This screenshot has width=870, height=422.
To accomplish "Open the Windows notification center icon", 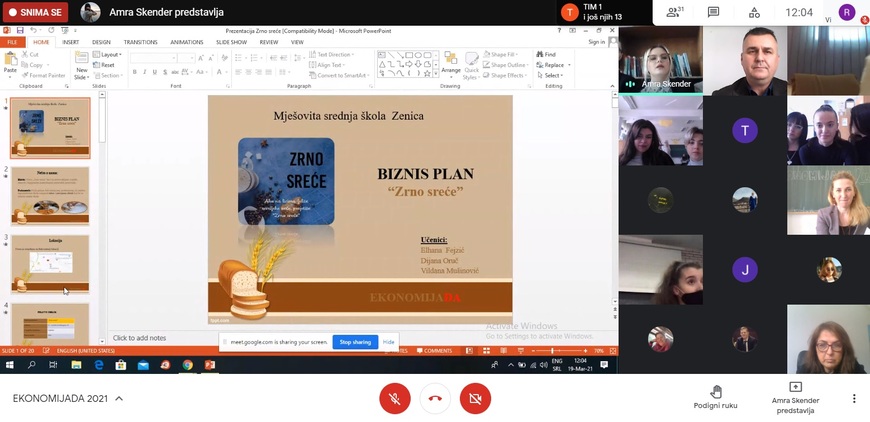I will (604, 365).
